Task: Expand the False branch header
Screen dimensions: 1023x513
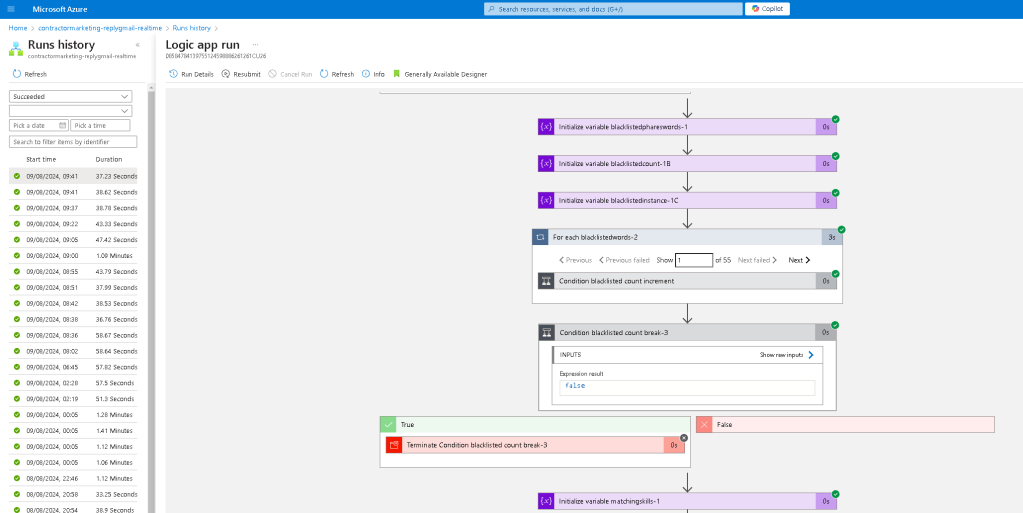Action: click(x=846, y=424)
